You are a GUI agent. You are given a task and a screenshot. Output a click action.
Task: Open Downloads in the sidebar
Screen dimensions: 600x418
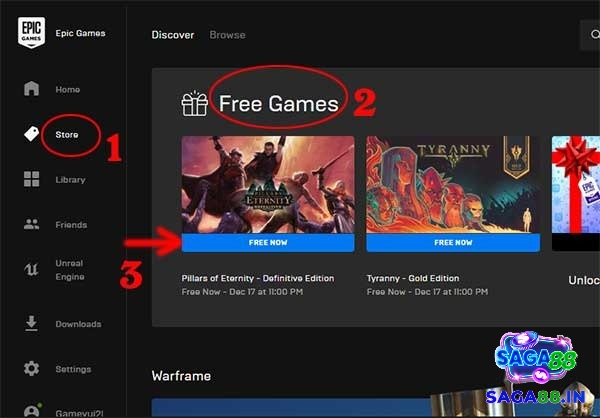(78, 324)
